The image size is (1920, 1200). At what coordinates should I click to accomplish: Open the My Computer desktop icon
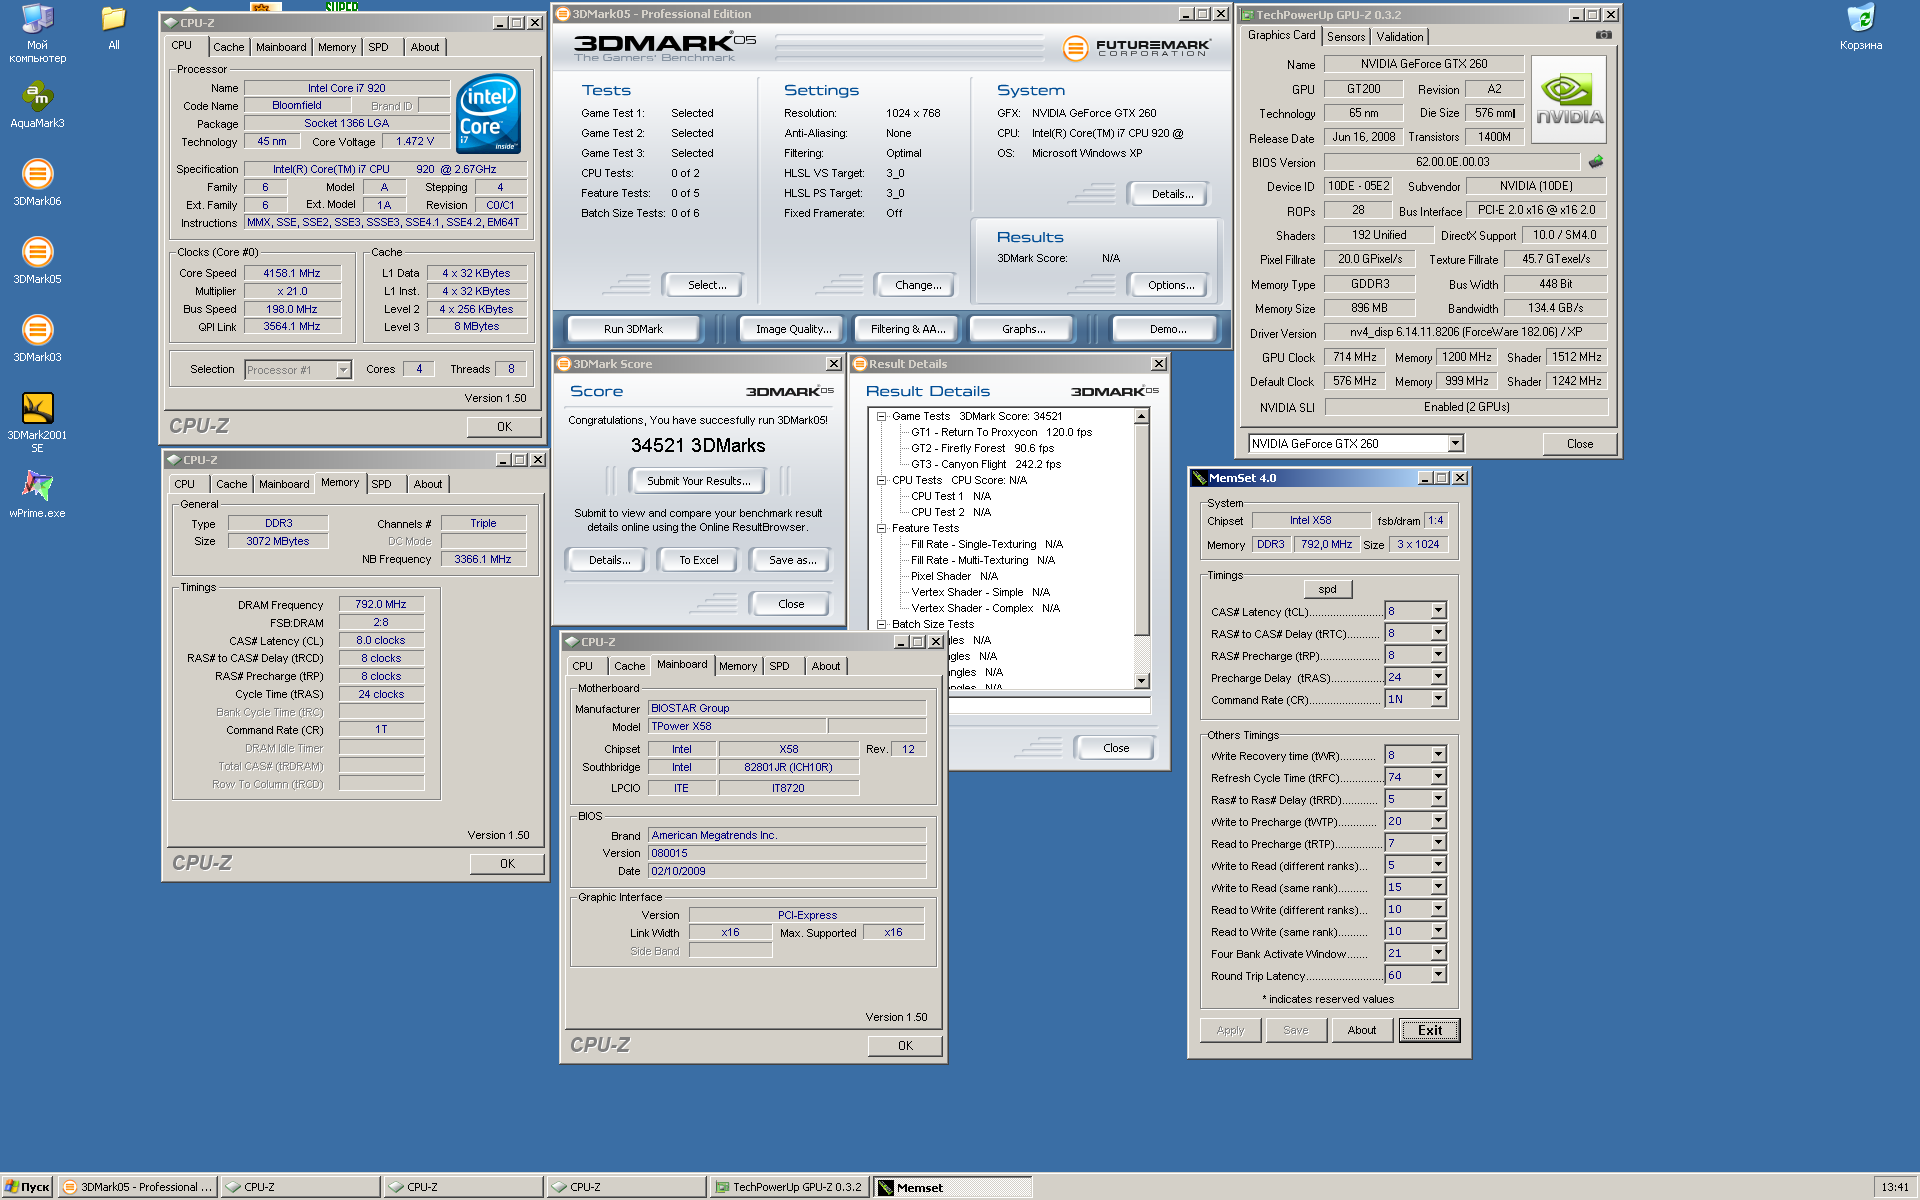click(37, 33)
